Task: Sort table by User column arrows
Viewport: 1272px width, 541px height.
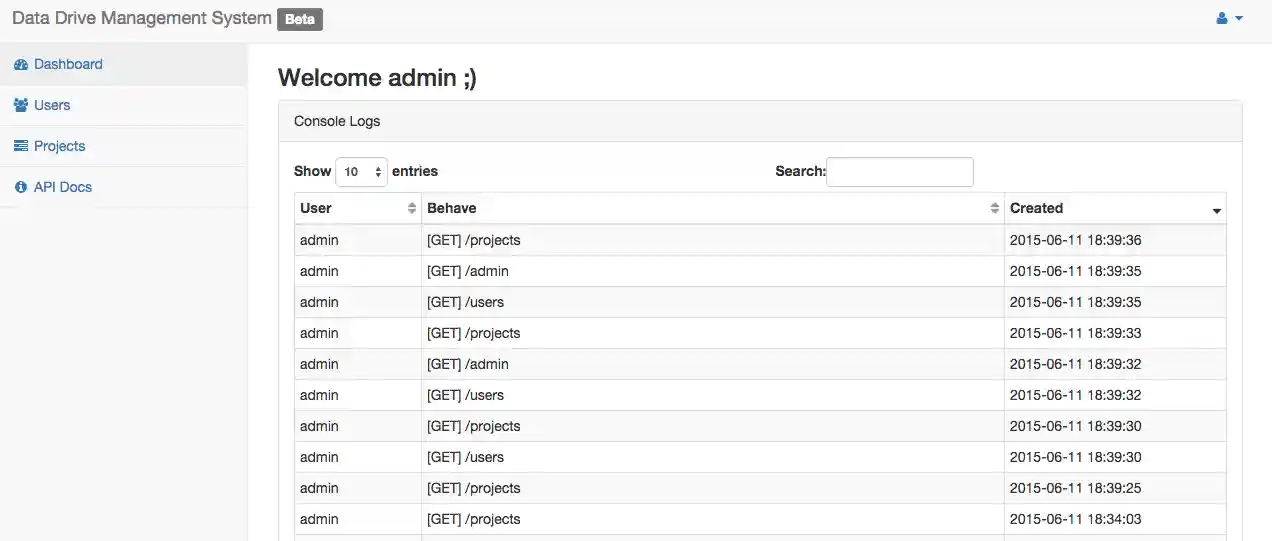Action: [412, 208]
